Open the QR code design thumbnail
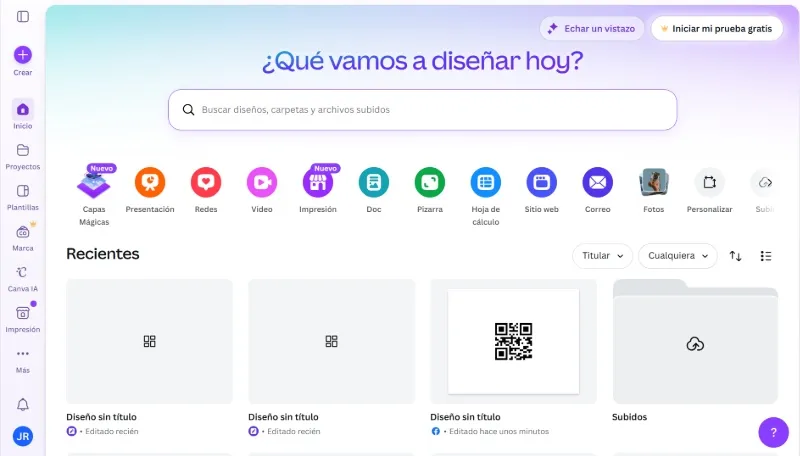This screenshot has height=456, width=800. [513, 341]
